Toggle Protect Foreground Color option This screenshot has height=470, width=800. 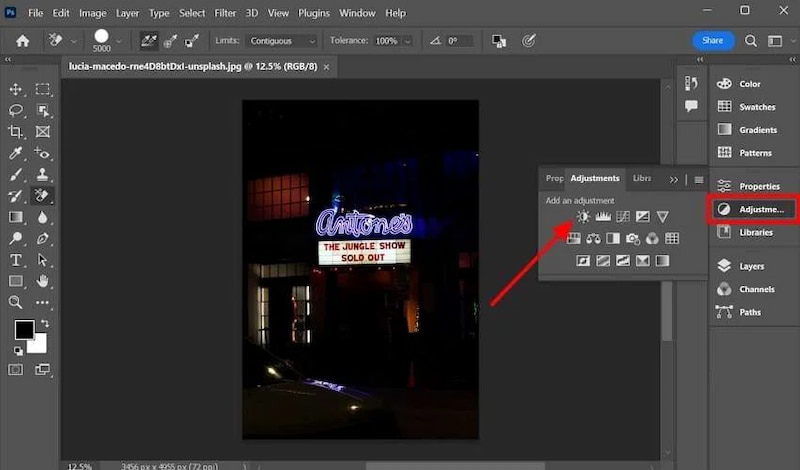(498, 41)
